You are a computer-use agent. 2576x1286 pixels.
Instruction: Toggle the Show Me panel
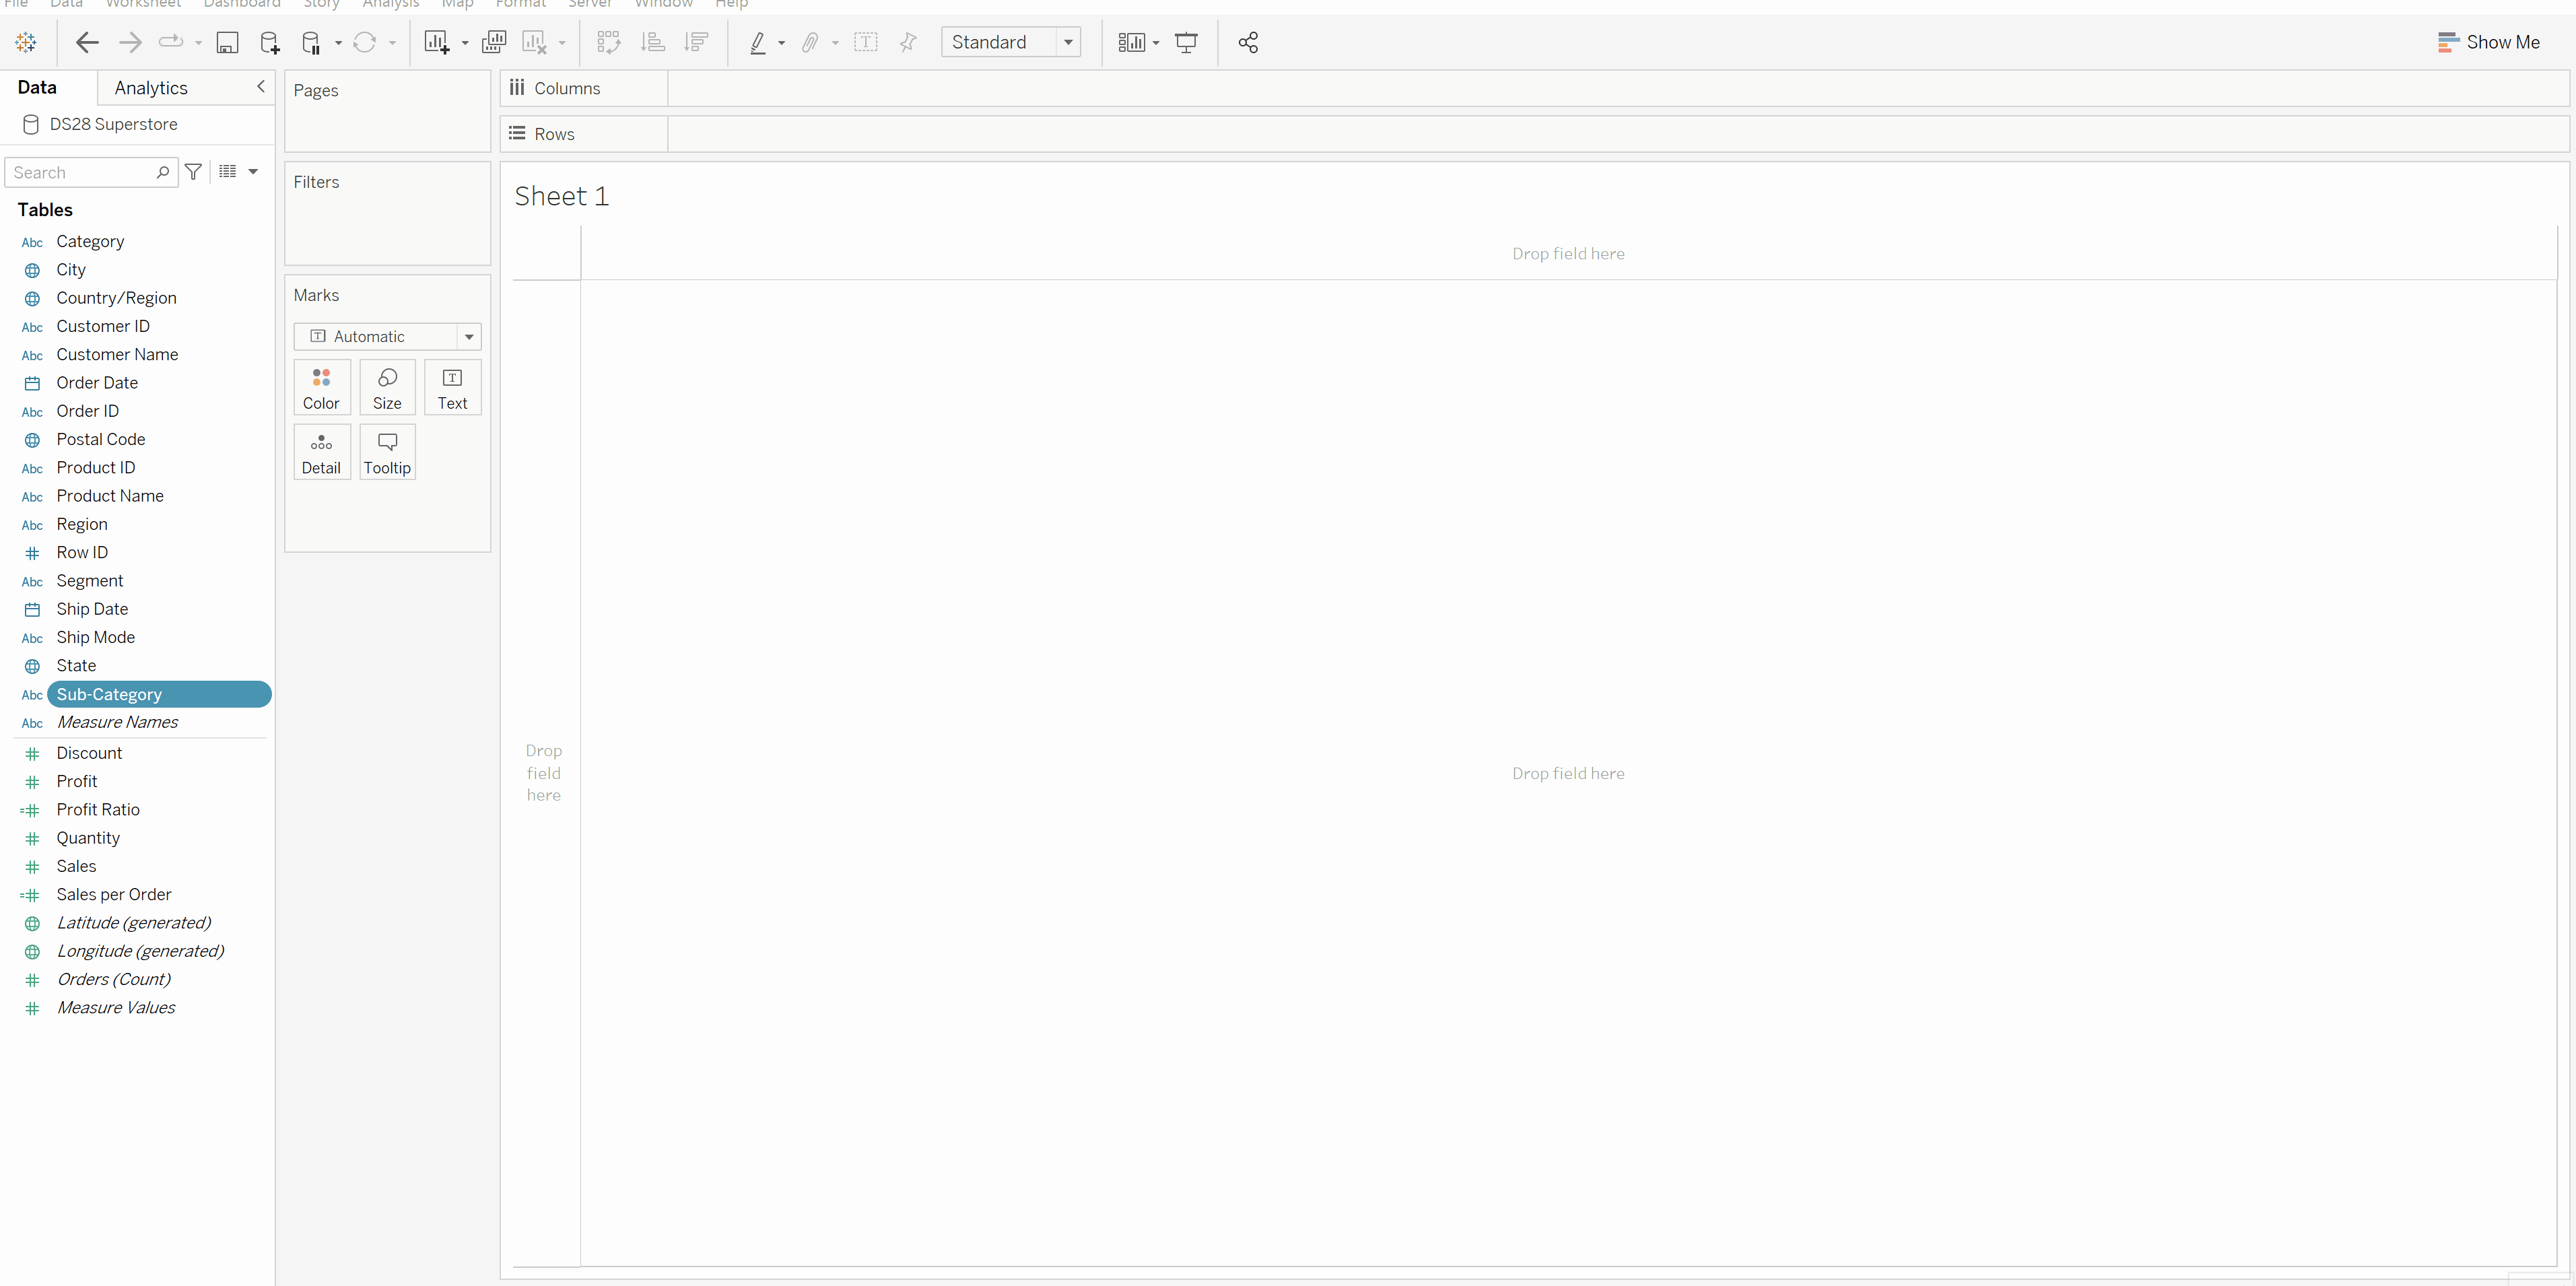point(2488,42)
